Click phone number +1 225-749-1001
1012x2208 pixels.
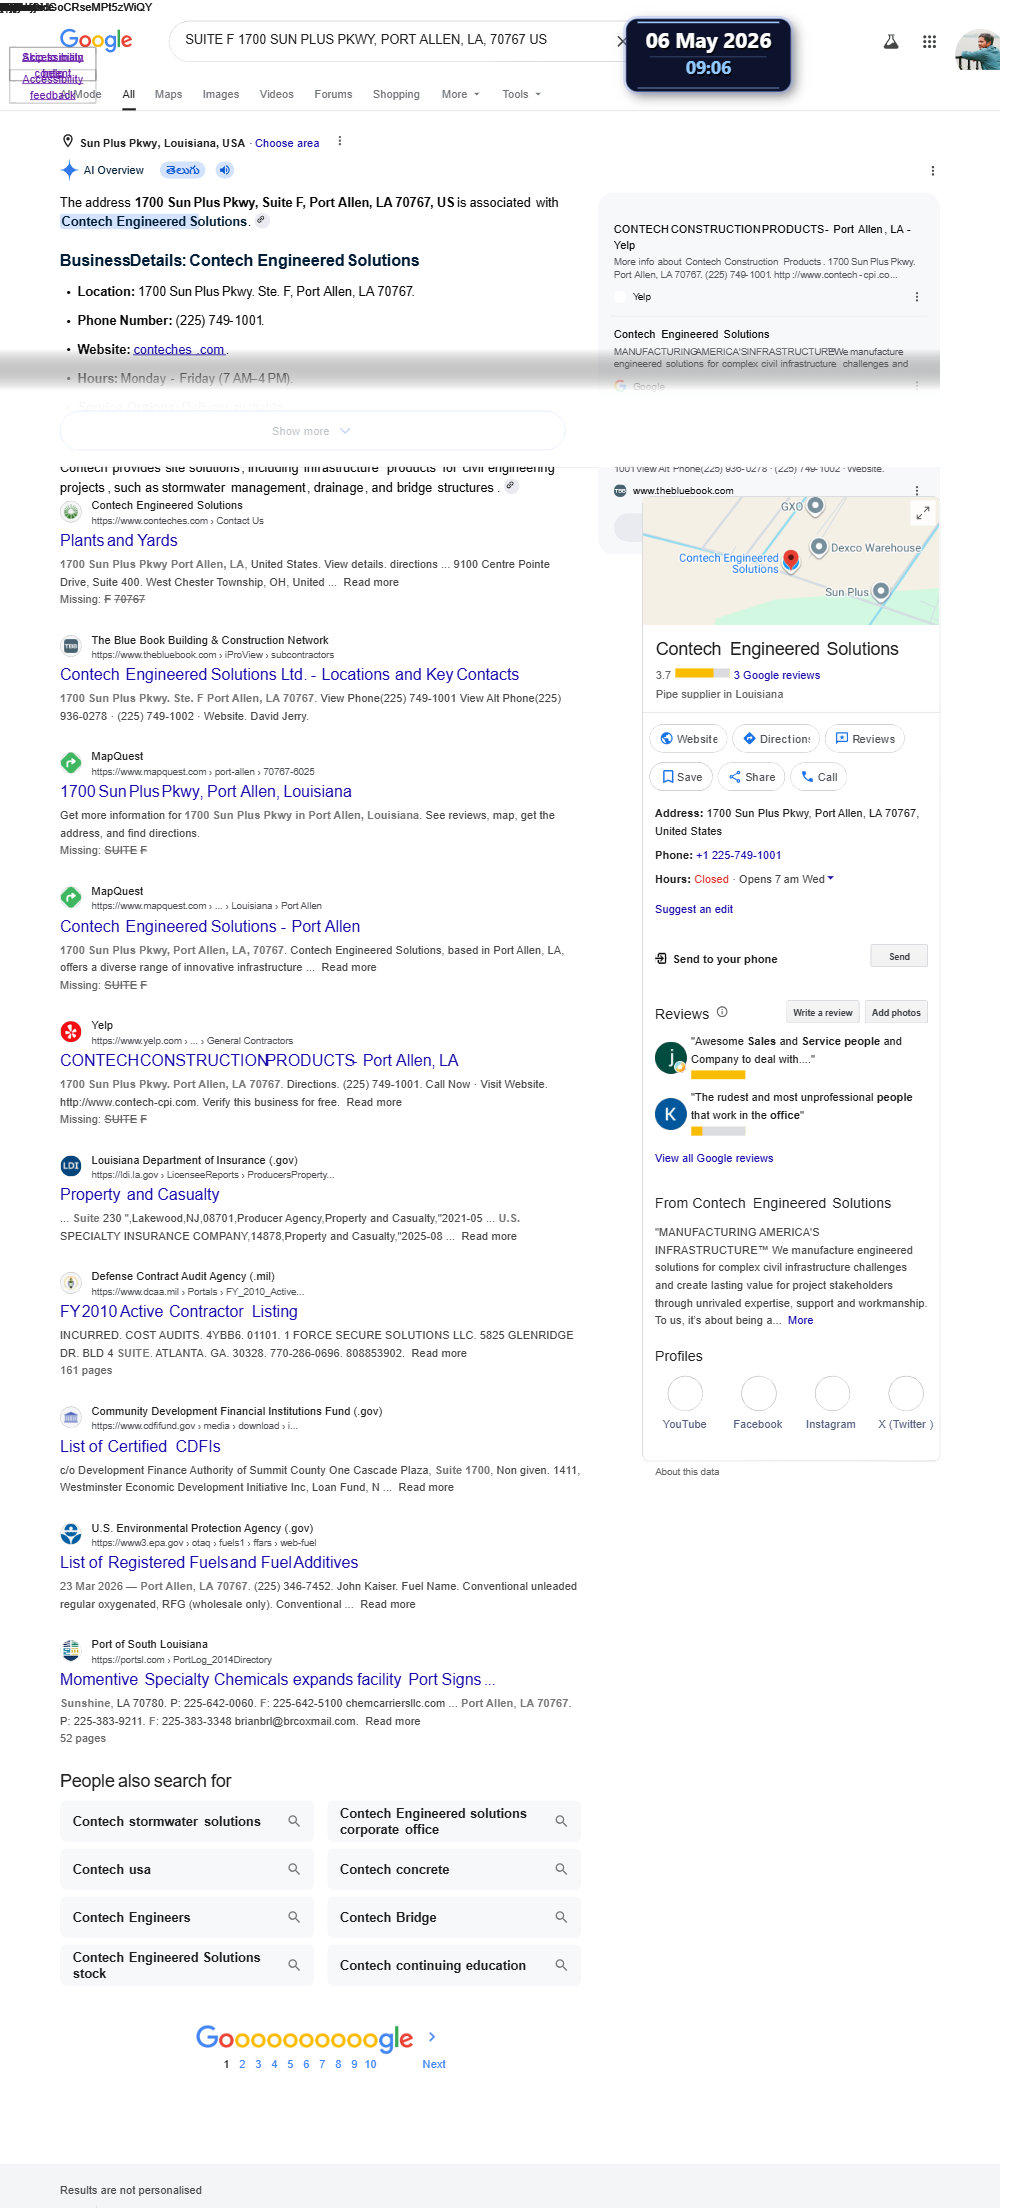[739, 855]
